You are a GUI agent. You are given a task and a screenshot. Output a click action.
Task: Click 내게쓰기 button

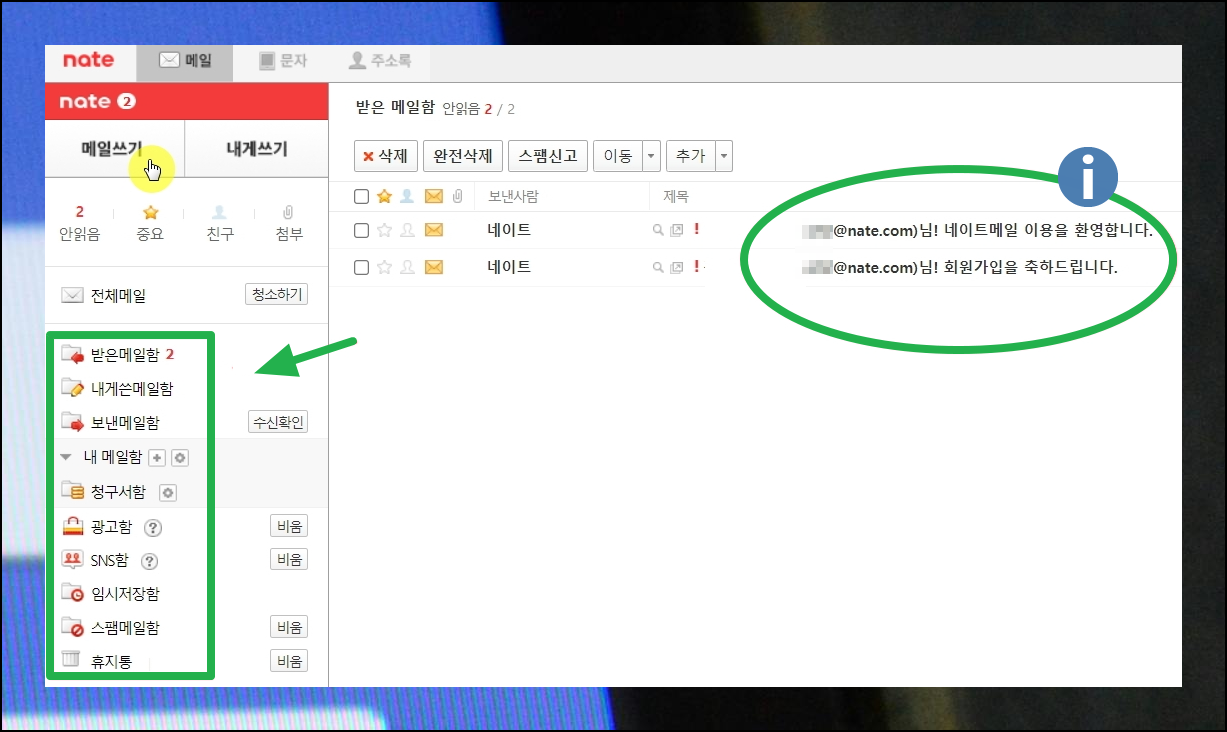tap(257, 149)
